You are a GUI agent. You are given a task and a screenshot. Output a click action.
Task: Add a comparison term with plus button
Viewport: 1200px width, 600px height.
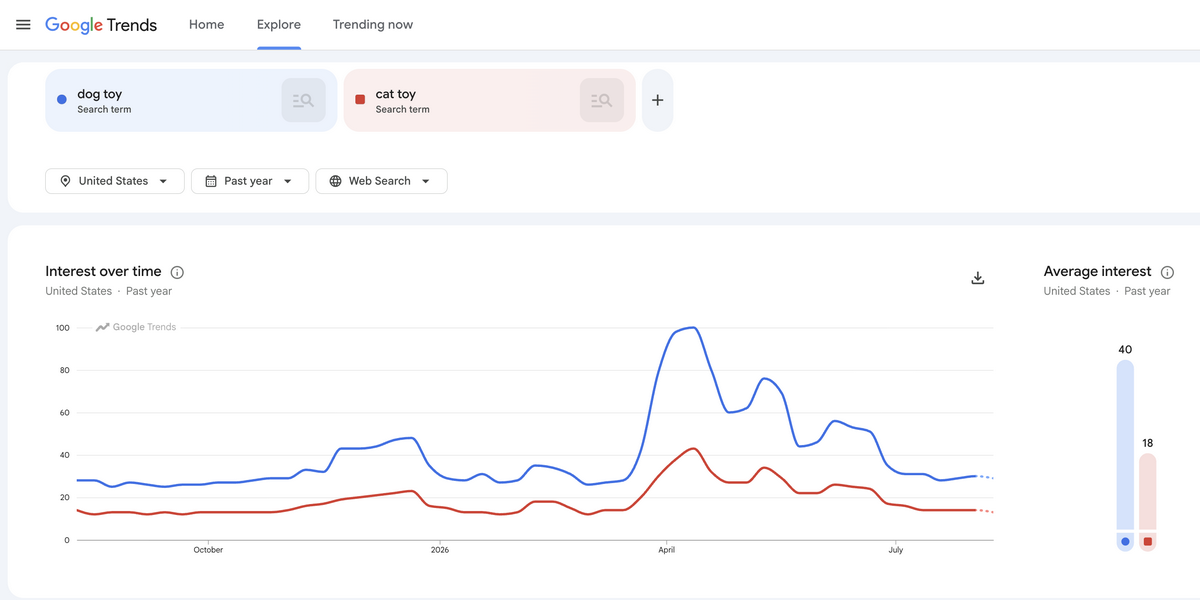pos(657,100)
